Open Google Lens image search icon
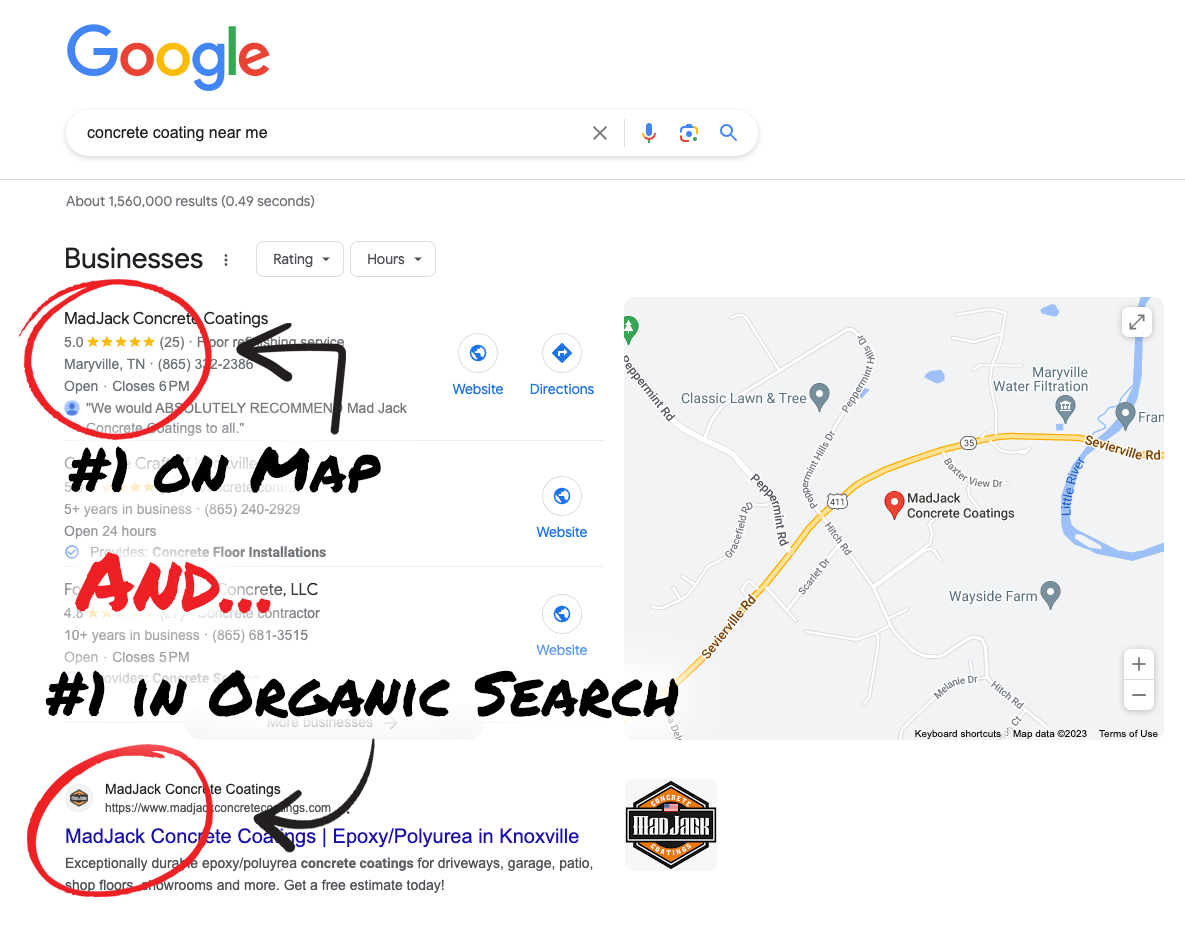Image resolution: width=1185 pixels, height=925 pixels. click(688, 133)
